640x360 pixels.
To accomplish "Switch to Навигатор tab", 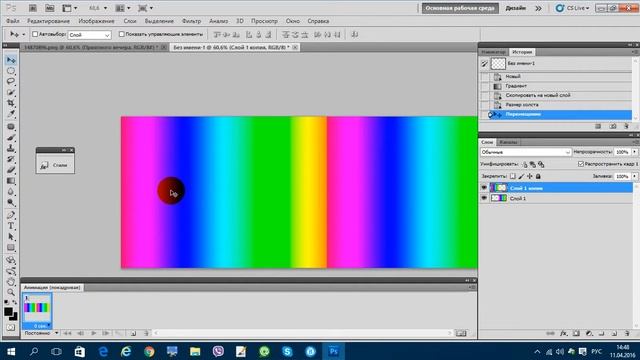I will (493, 52).
